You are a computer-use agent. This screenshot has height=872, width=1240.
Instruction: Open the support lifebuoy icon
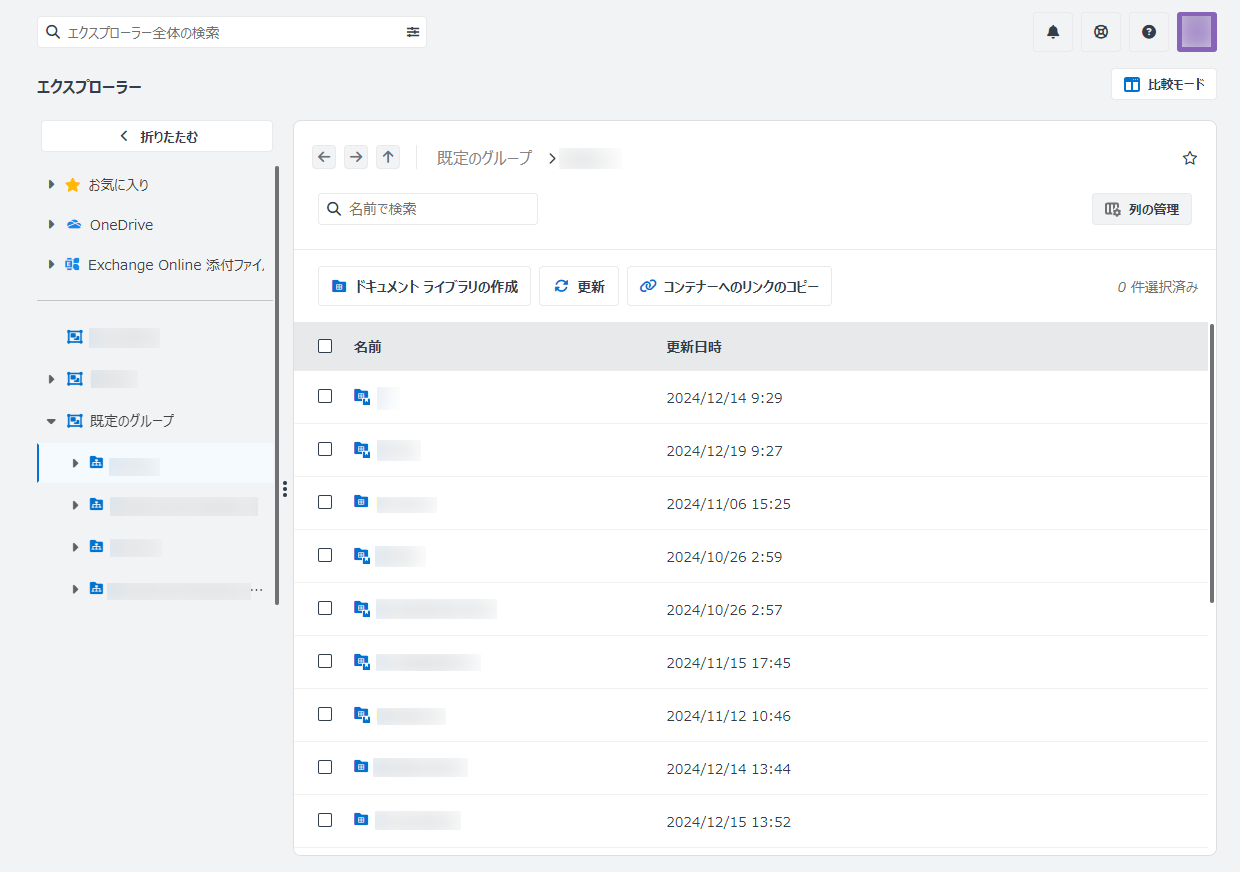click(x=1100, y=32)
